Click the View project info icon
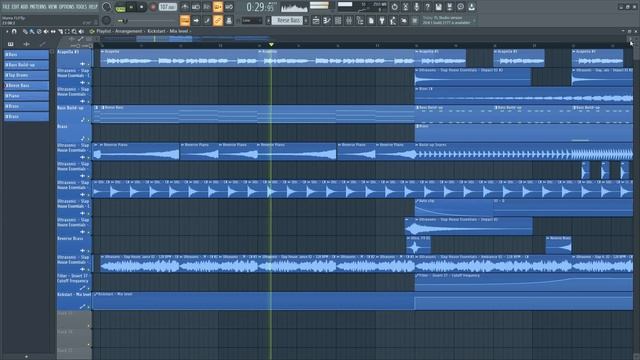This screenshot has width=640, height=360. coord(460,7)
